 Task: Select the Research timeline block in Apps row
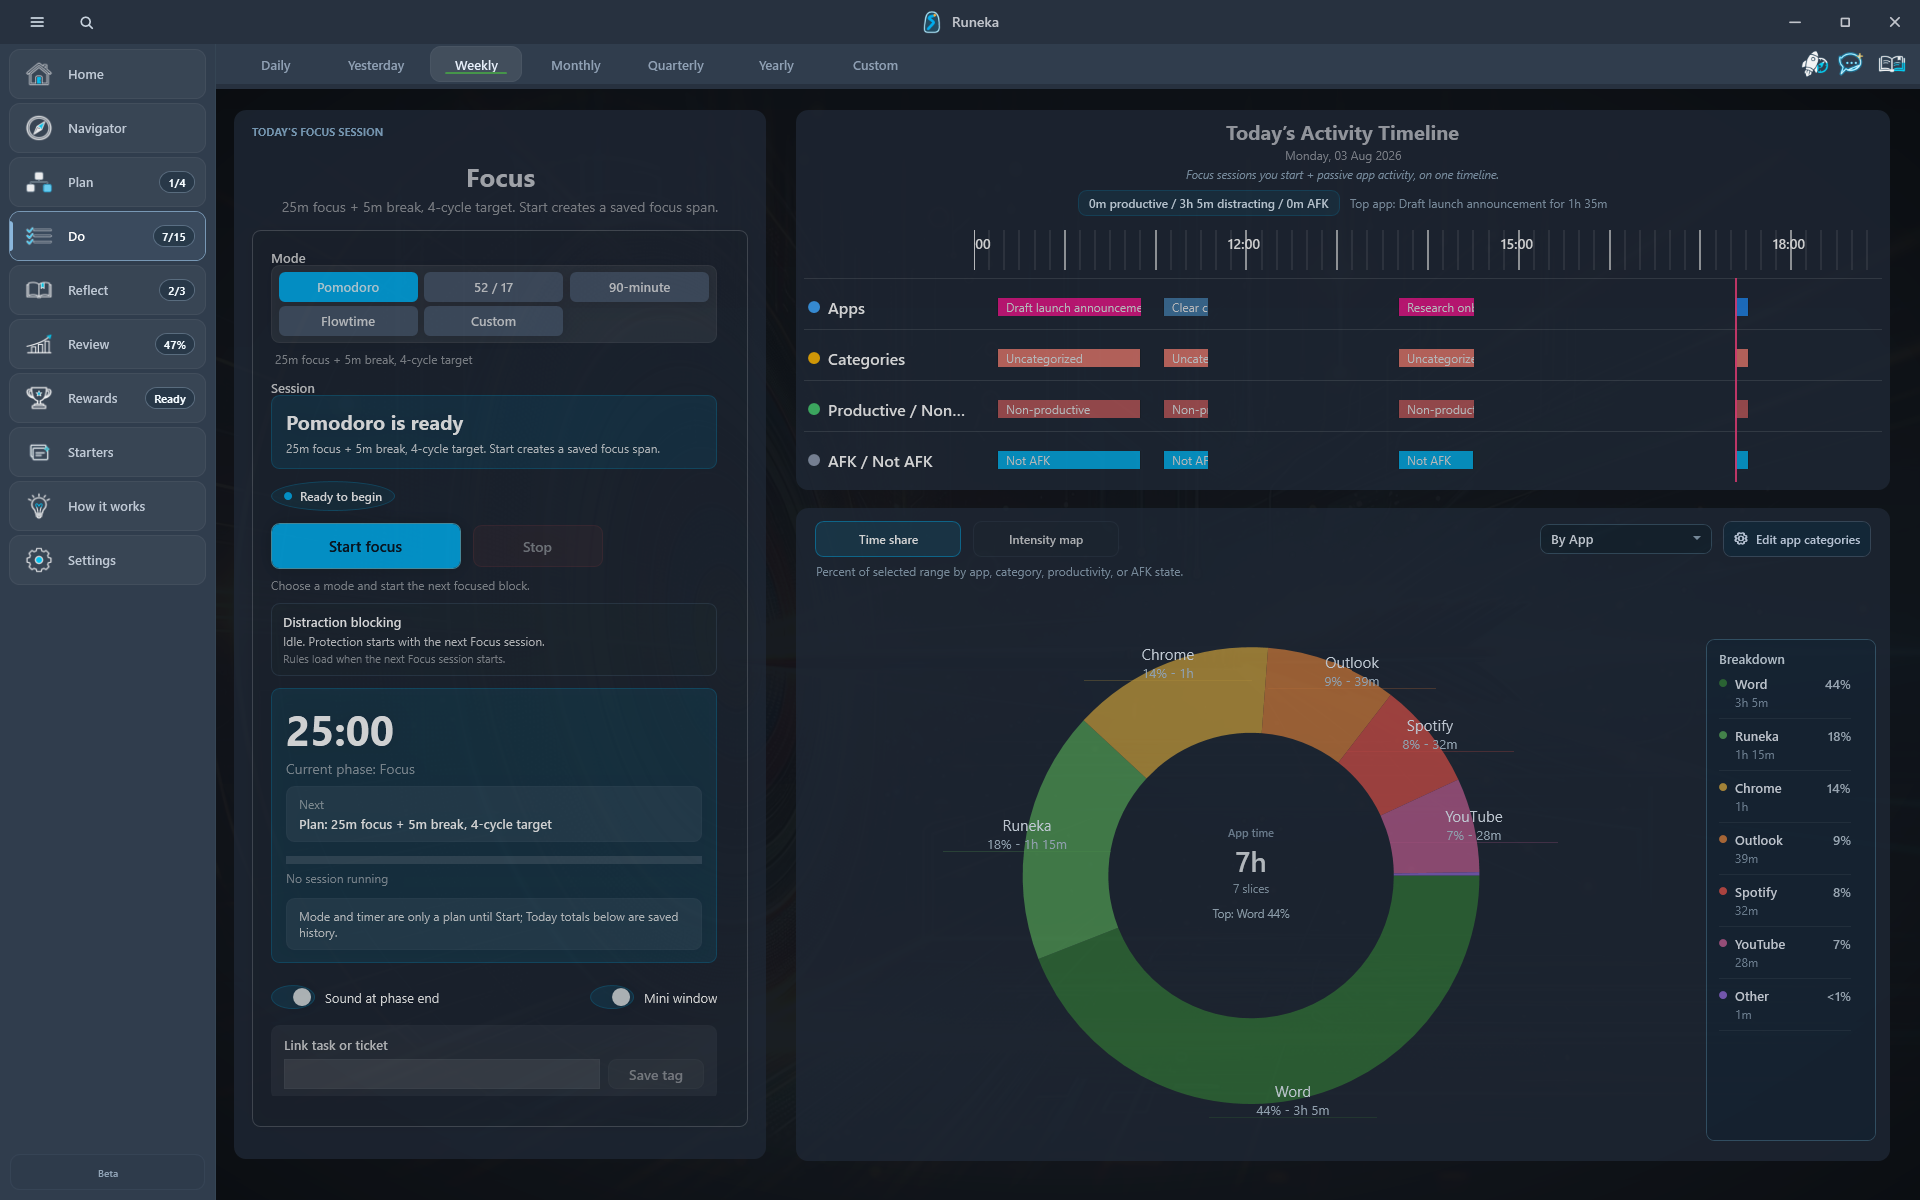click(x=1436, y=307)
